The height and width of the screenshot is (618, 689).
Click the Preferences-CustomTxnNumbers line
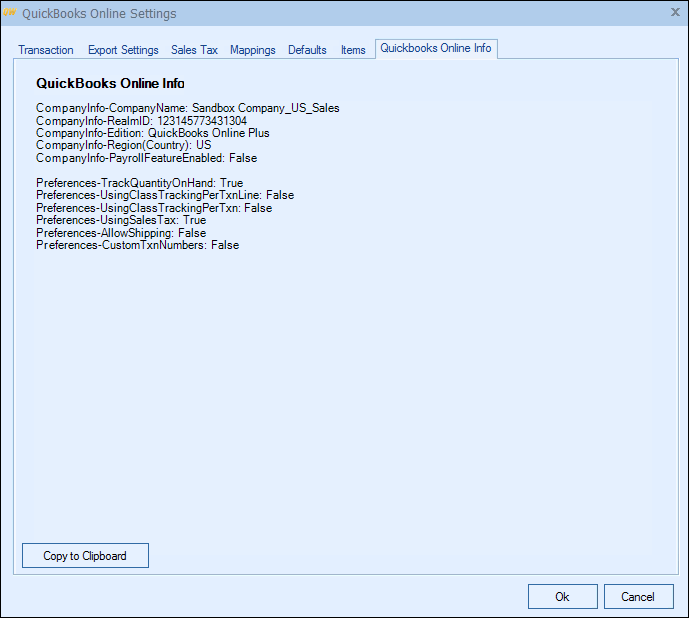tap(137, 245)
